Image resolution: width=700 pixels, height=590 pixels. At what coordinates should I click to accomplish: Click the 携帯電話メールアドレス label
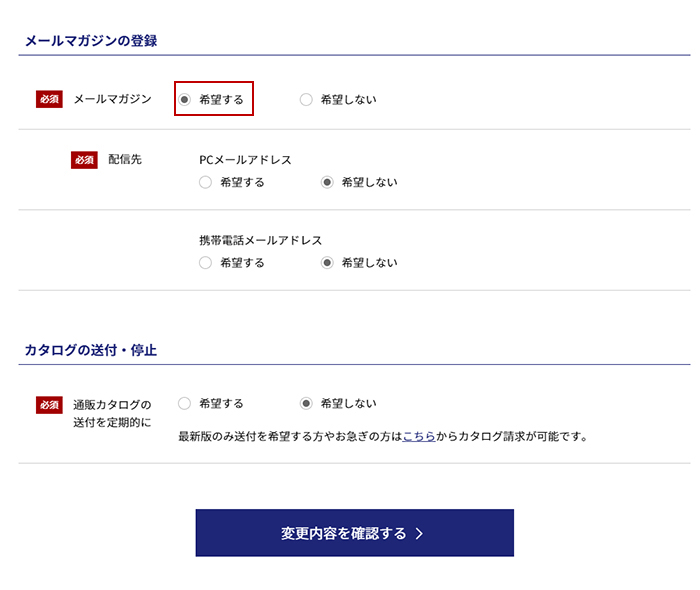coord(260,240)
